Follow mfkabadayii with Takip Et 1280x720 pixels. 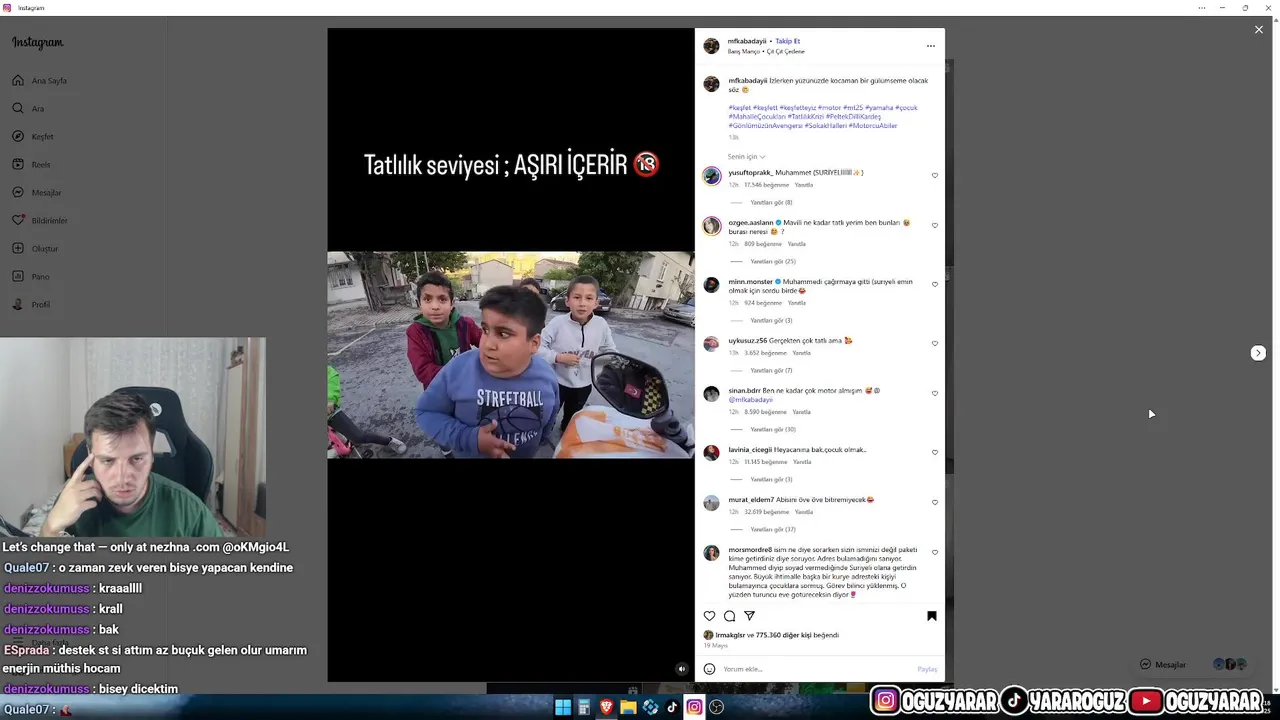(788, 41)
